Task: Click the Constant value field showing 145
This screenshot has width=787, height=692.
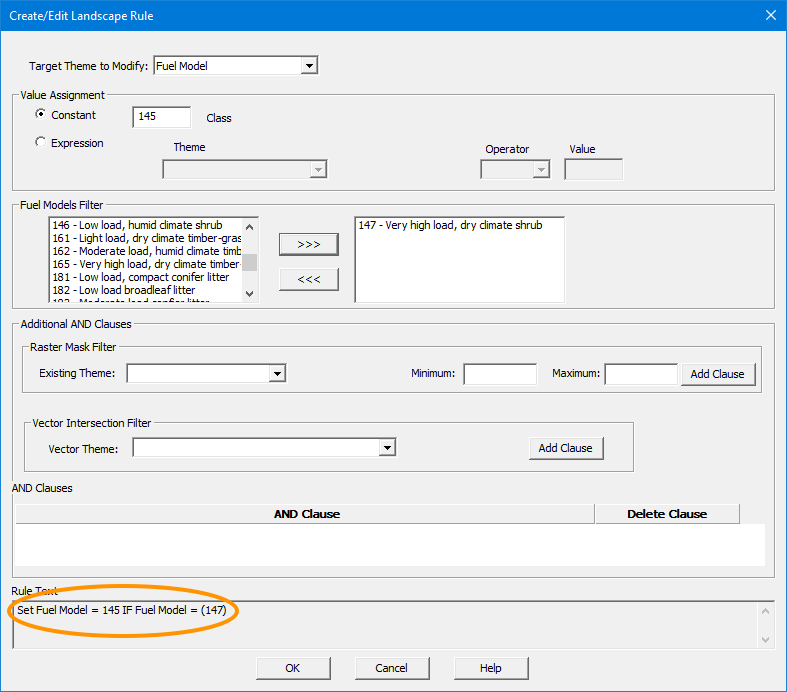Action: [162, 116]
